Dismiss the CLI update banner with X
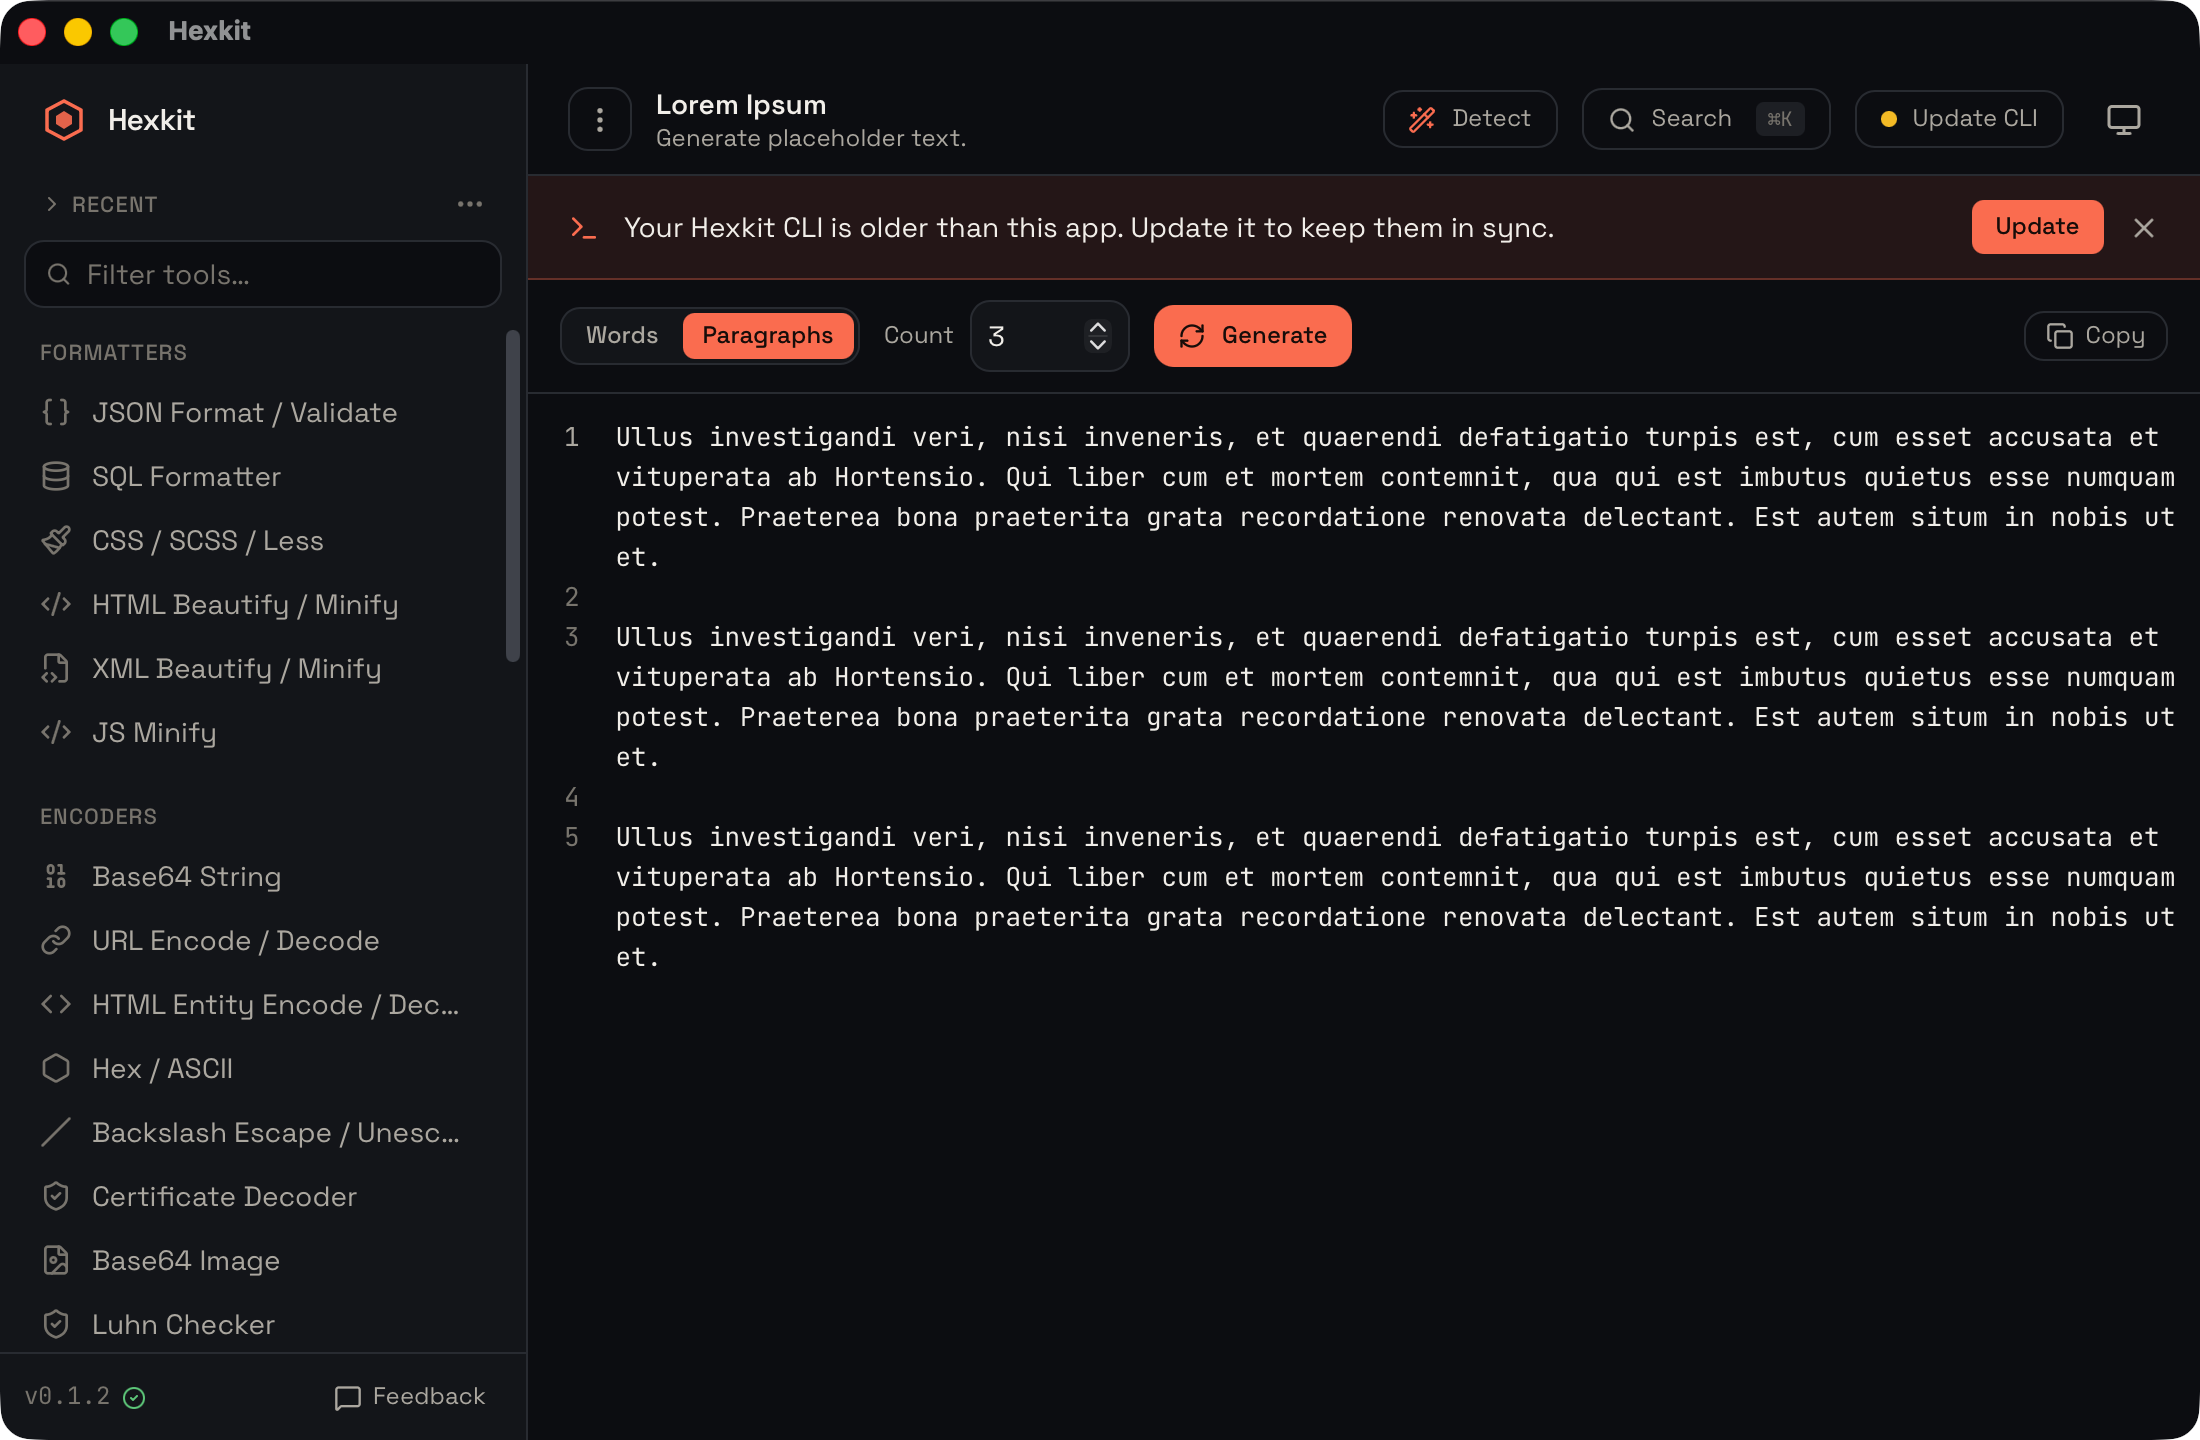Image resolution: width=2200 pixels, height=1440 pixels. 2144,228
